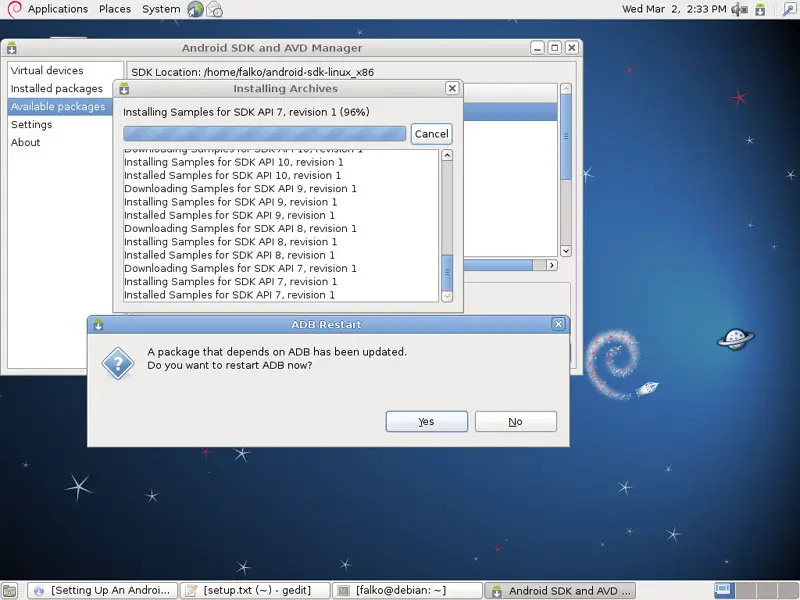Switch to Android SDK and AVD taskbar window
Viewport: 800px width, 600px height.
tap(560, 590)
